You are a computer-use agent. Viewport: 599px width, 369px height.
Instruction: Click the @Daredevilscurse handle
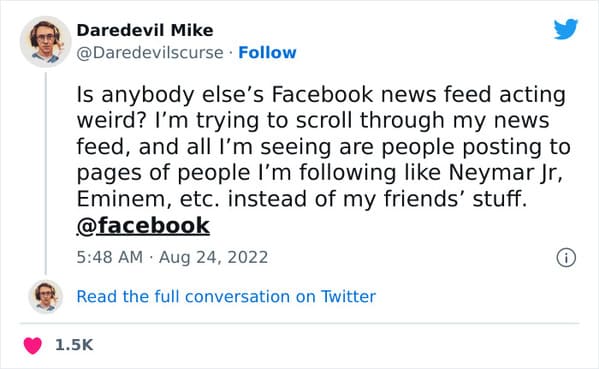(150, 53)
